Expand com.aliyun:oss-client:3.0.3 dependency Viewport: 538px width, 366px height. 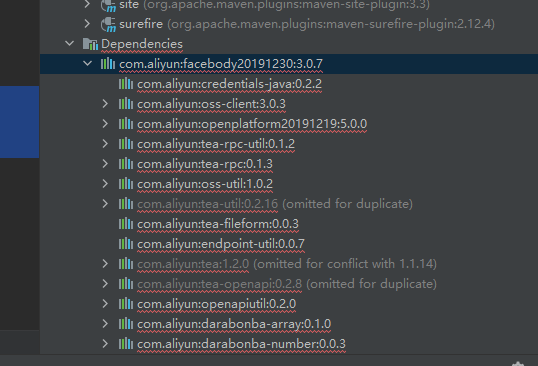105,104
